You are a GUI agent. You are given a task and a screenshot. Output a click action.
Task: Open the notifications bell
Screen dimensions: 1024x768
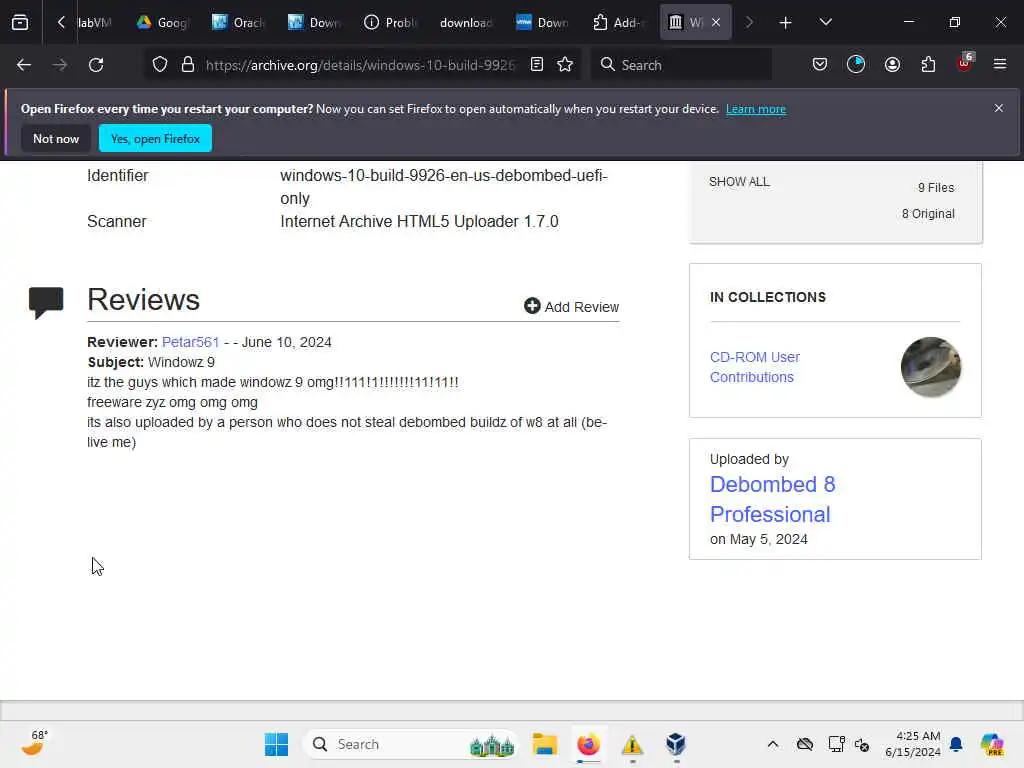coord(956,744)
